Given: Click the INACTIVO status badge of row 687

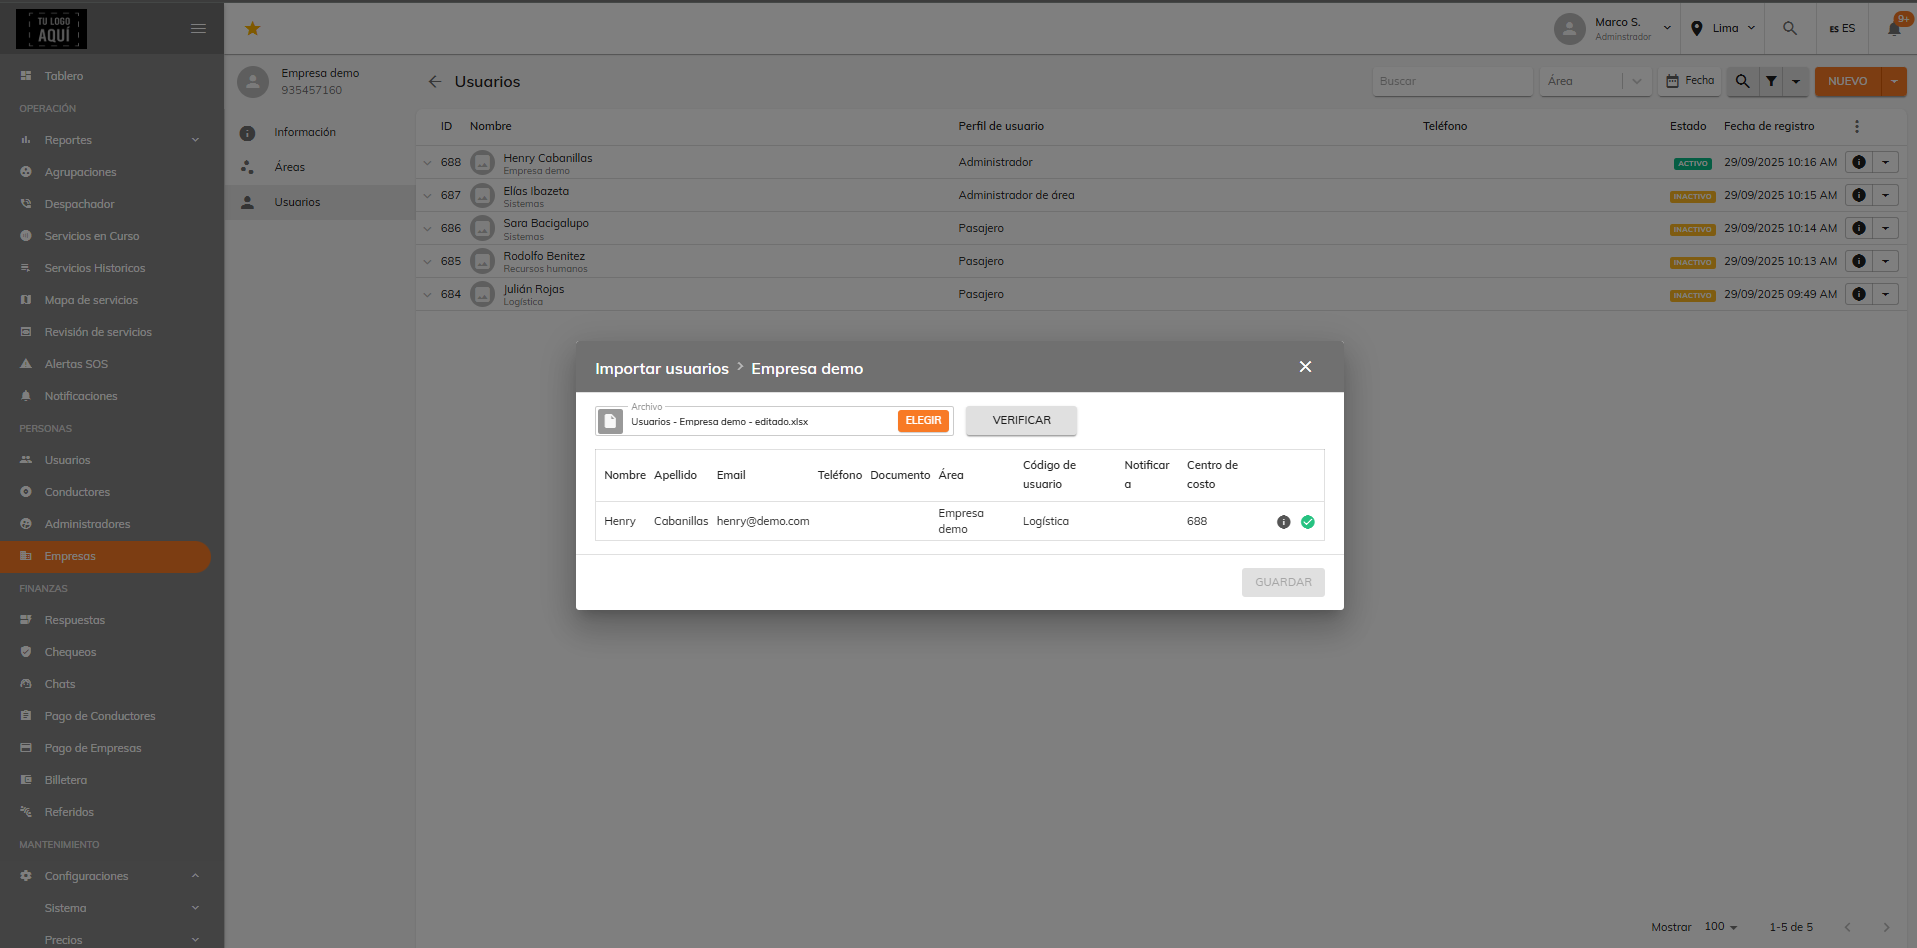Looking at the screenshot, I should [1693, 196].
